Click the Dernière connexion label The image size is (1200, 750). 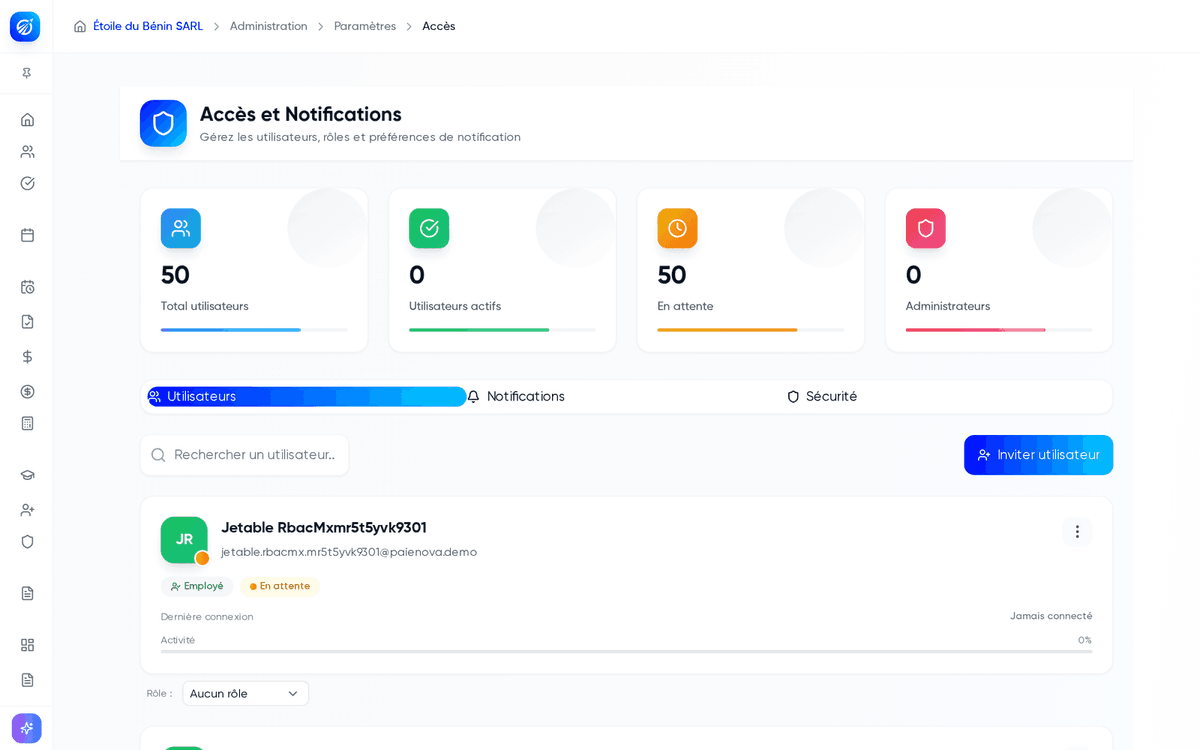coord(207,617)
